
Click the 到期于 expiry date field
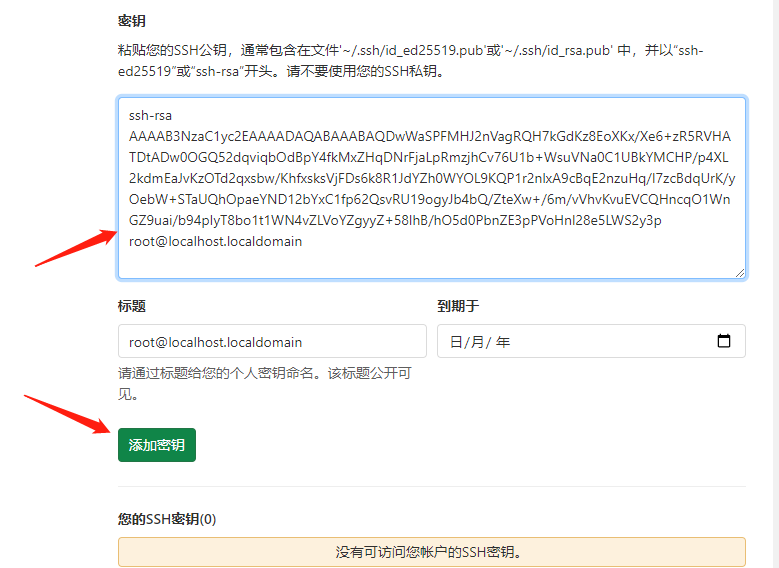591,341
